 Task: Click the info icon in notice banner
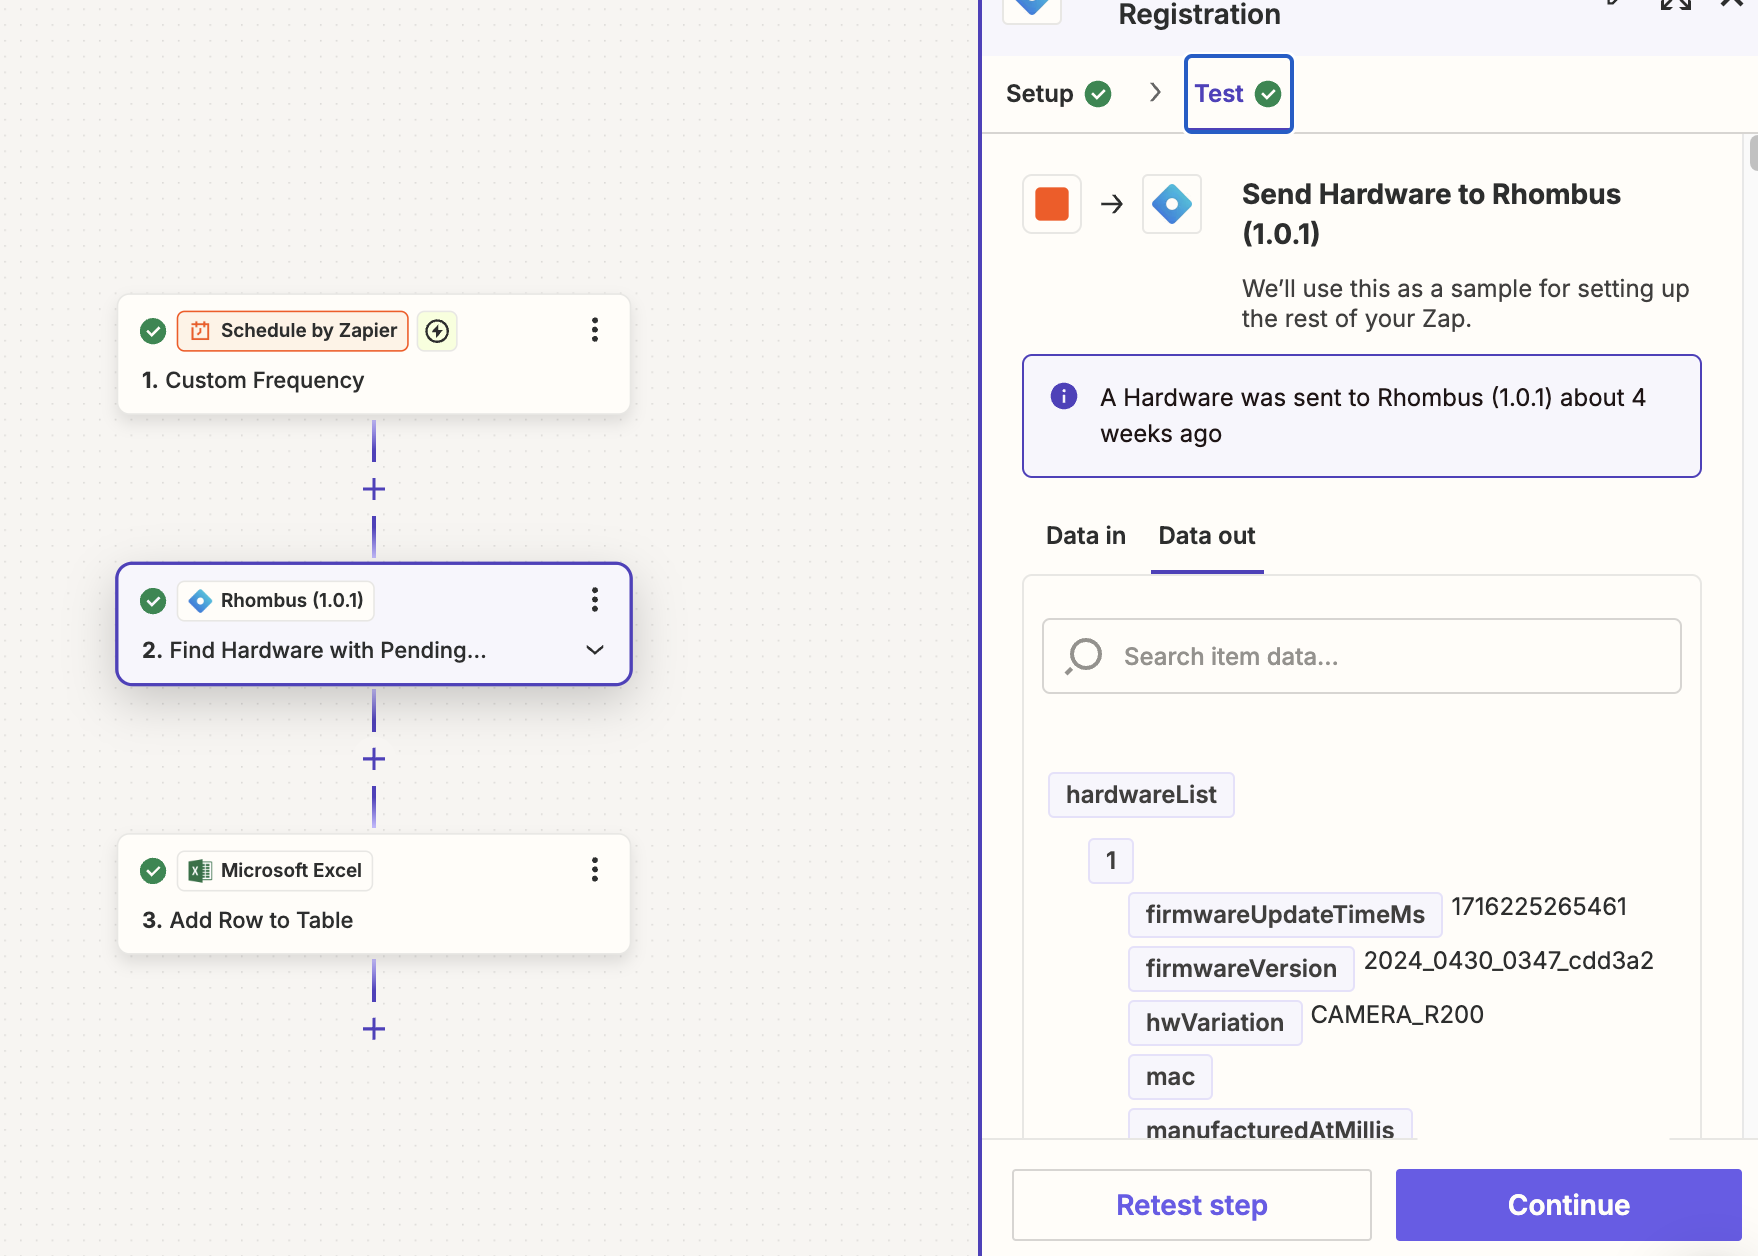click(x=1064, y=396)
